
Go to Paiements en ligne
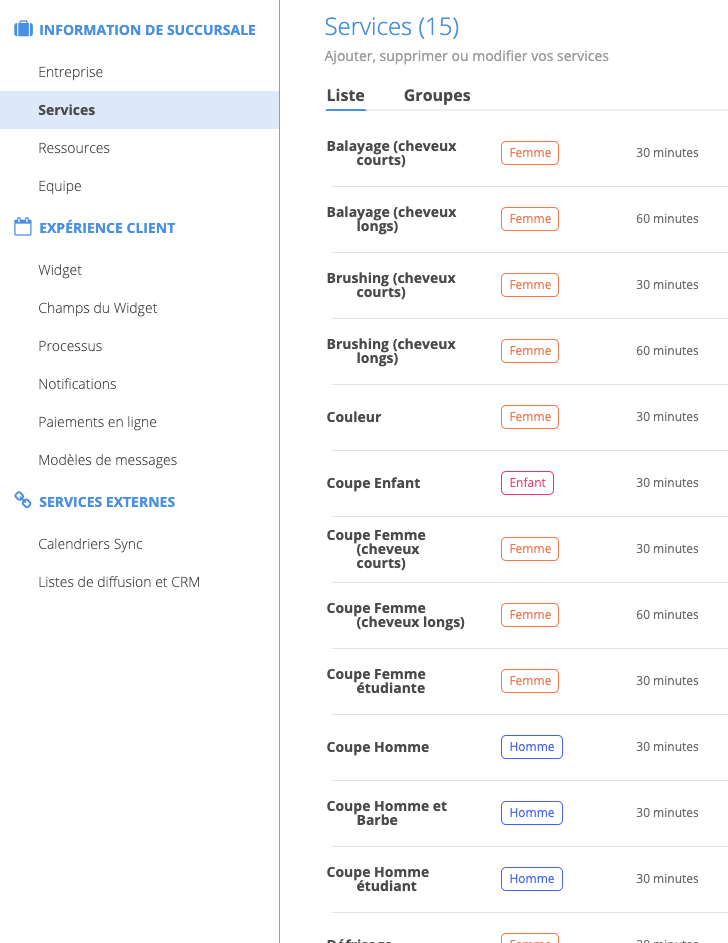pyautogui.click(x=97, y=422)
